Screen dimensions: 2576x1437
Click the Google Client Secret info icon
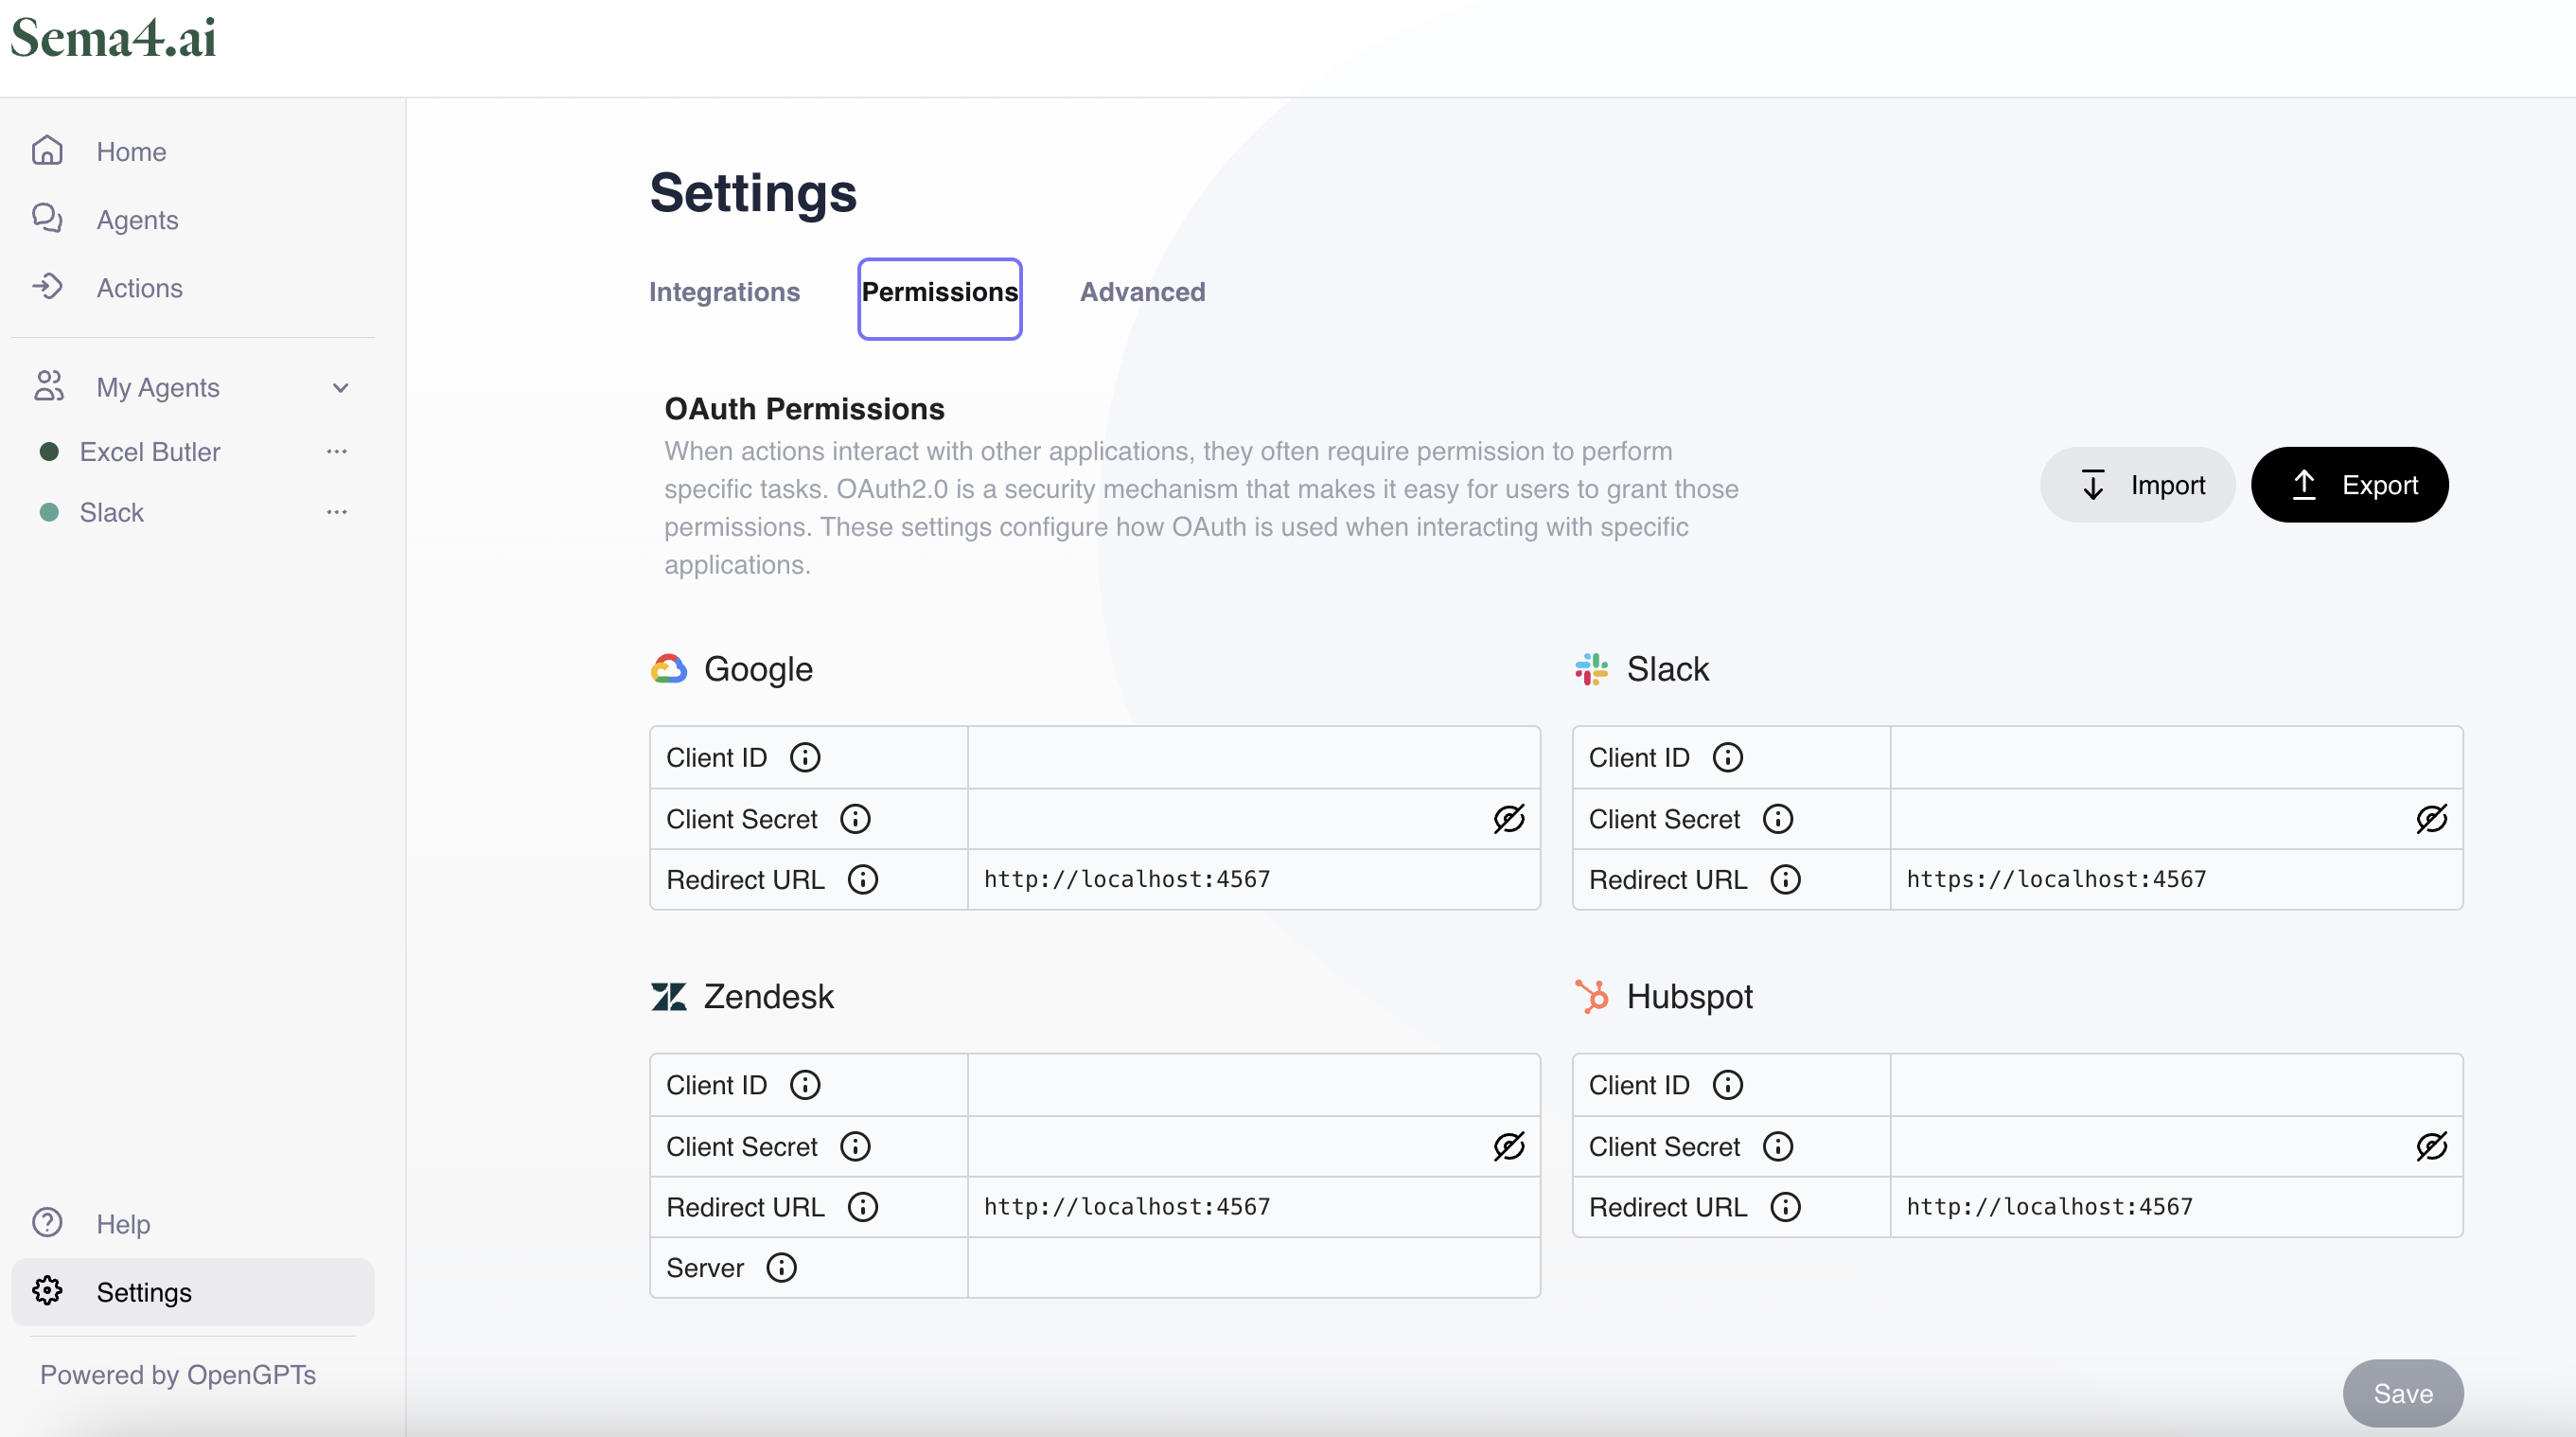pos(855,818)
